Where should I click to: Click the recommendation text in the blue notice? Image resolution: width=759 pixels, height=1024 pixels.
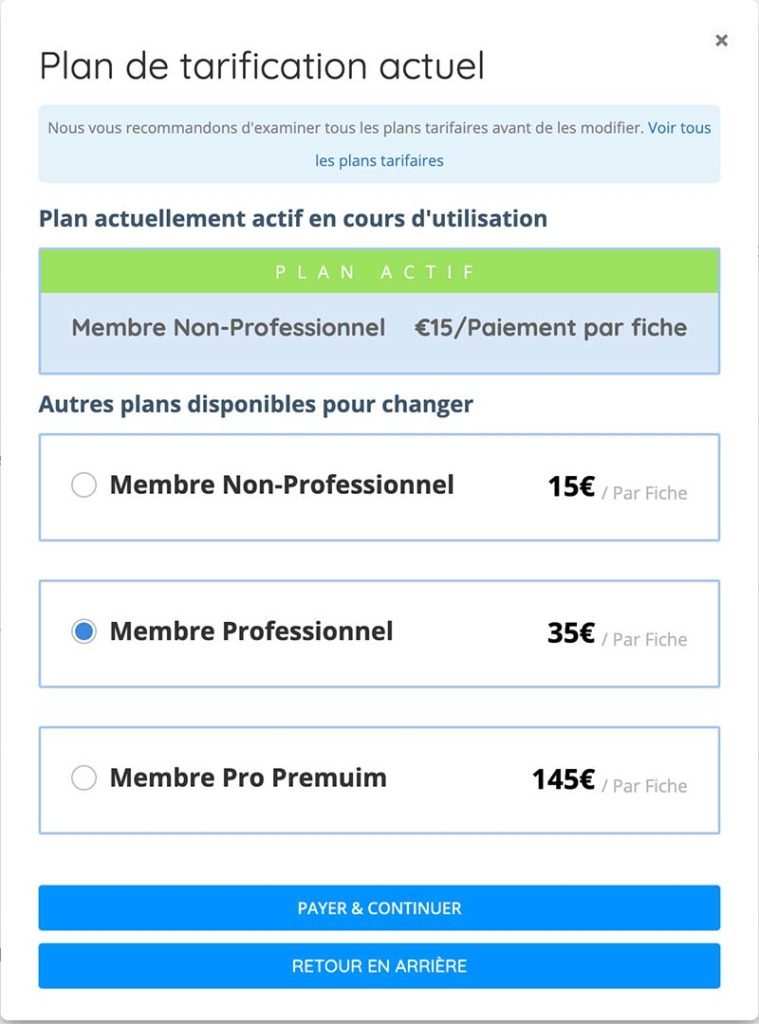click(345, 129)
